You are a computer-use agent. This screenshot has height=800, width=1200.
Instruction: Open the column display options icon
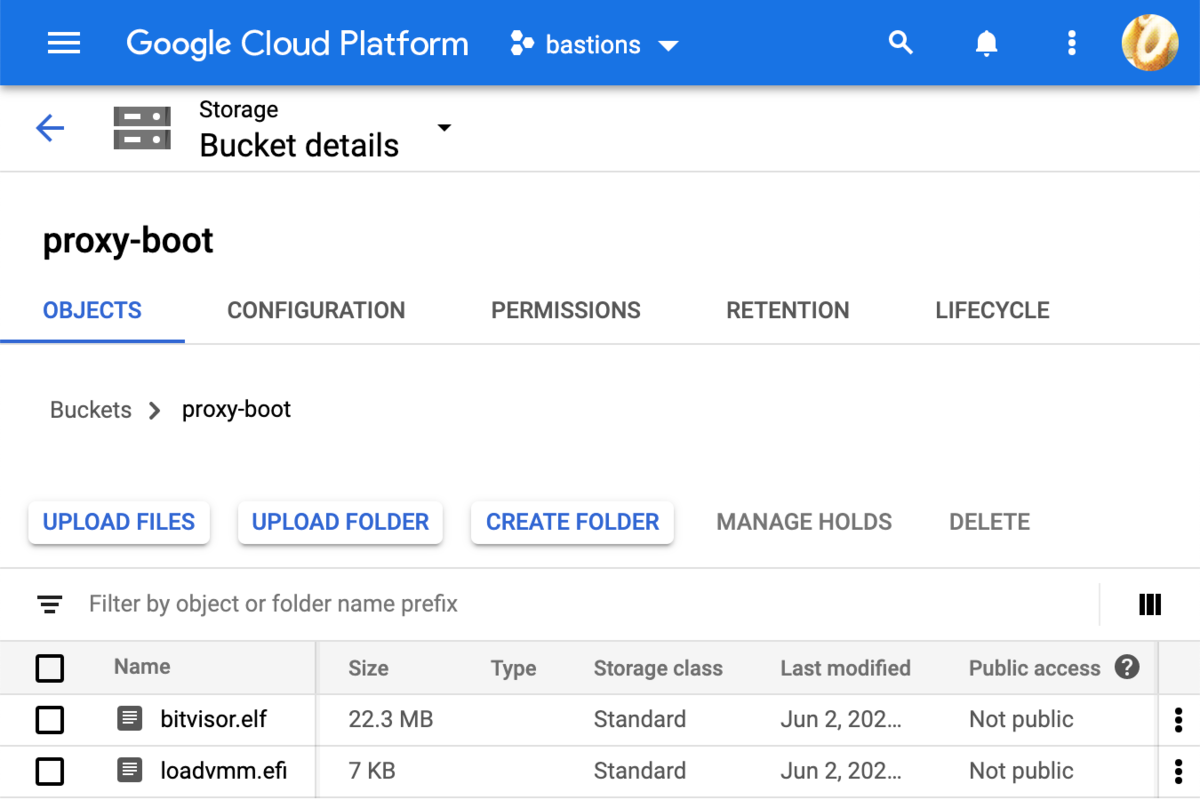[1150, 604]
